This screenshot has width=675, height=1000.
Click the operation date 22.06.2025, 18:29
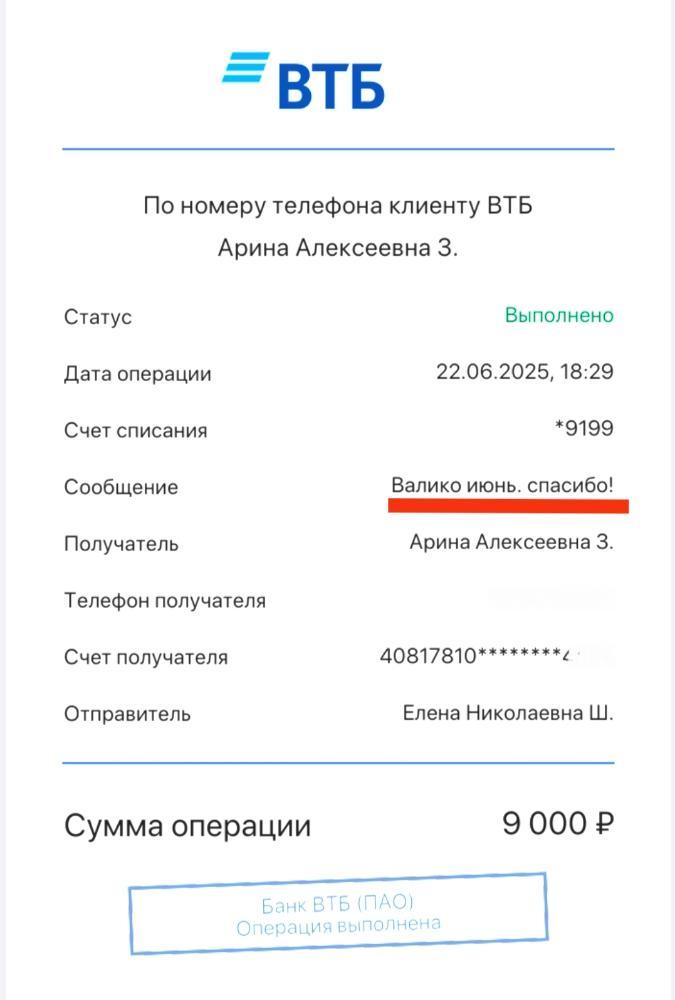pyautogui.click(x=524, y=371)
